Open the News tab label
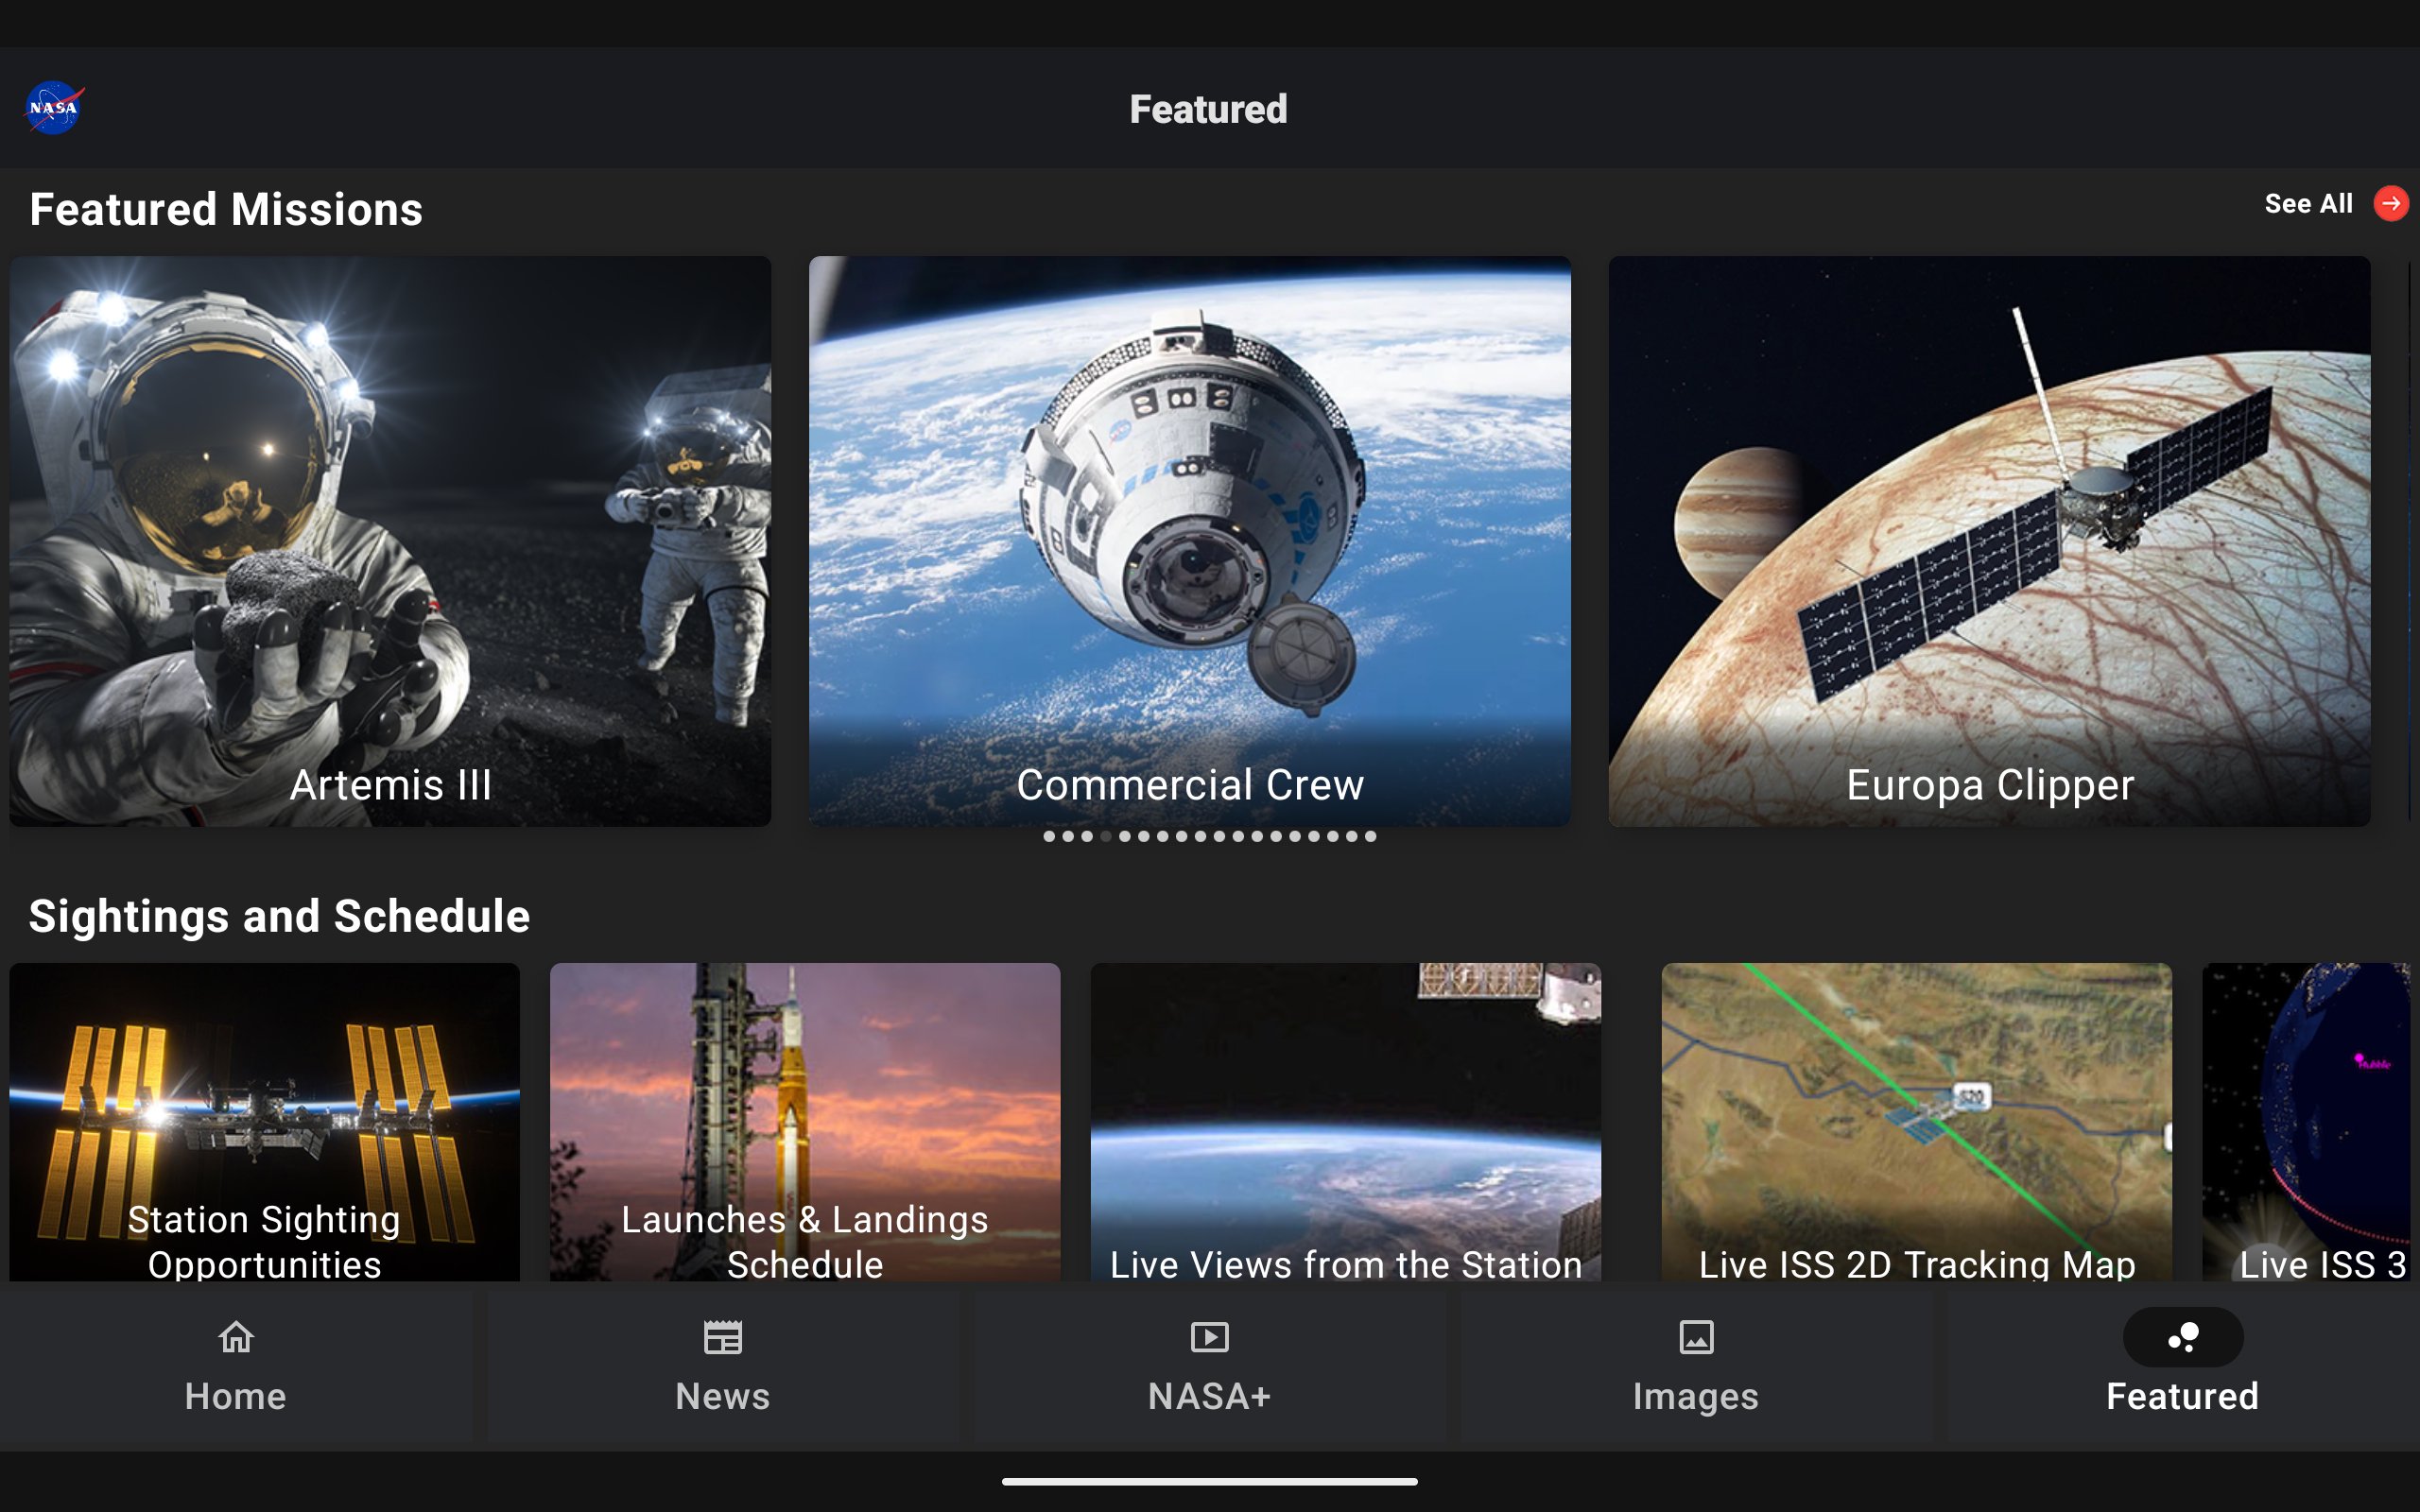The image size is (2420, 1512). [722, 1396]
